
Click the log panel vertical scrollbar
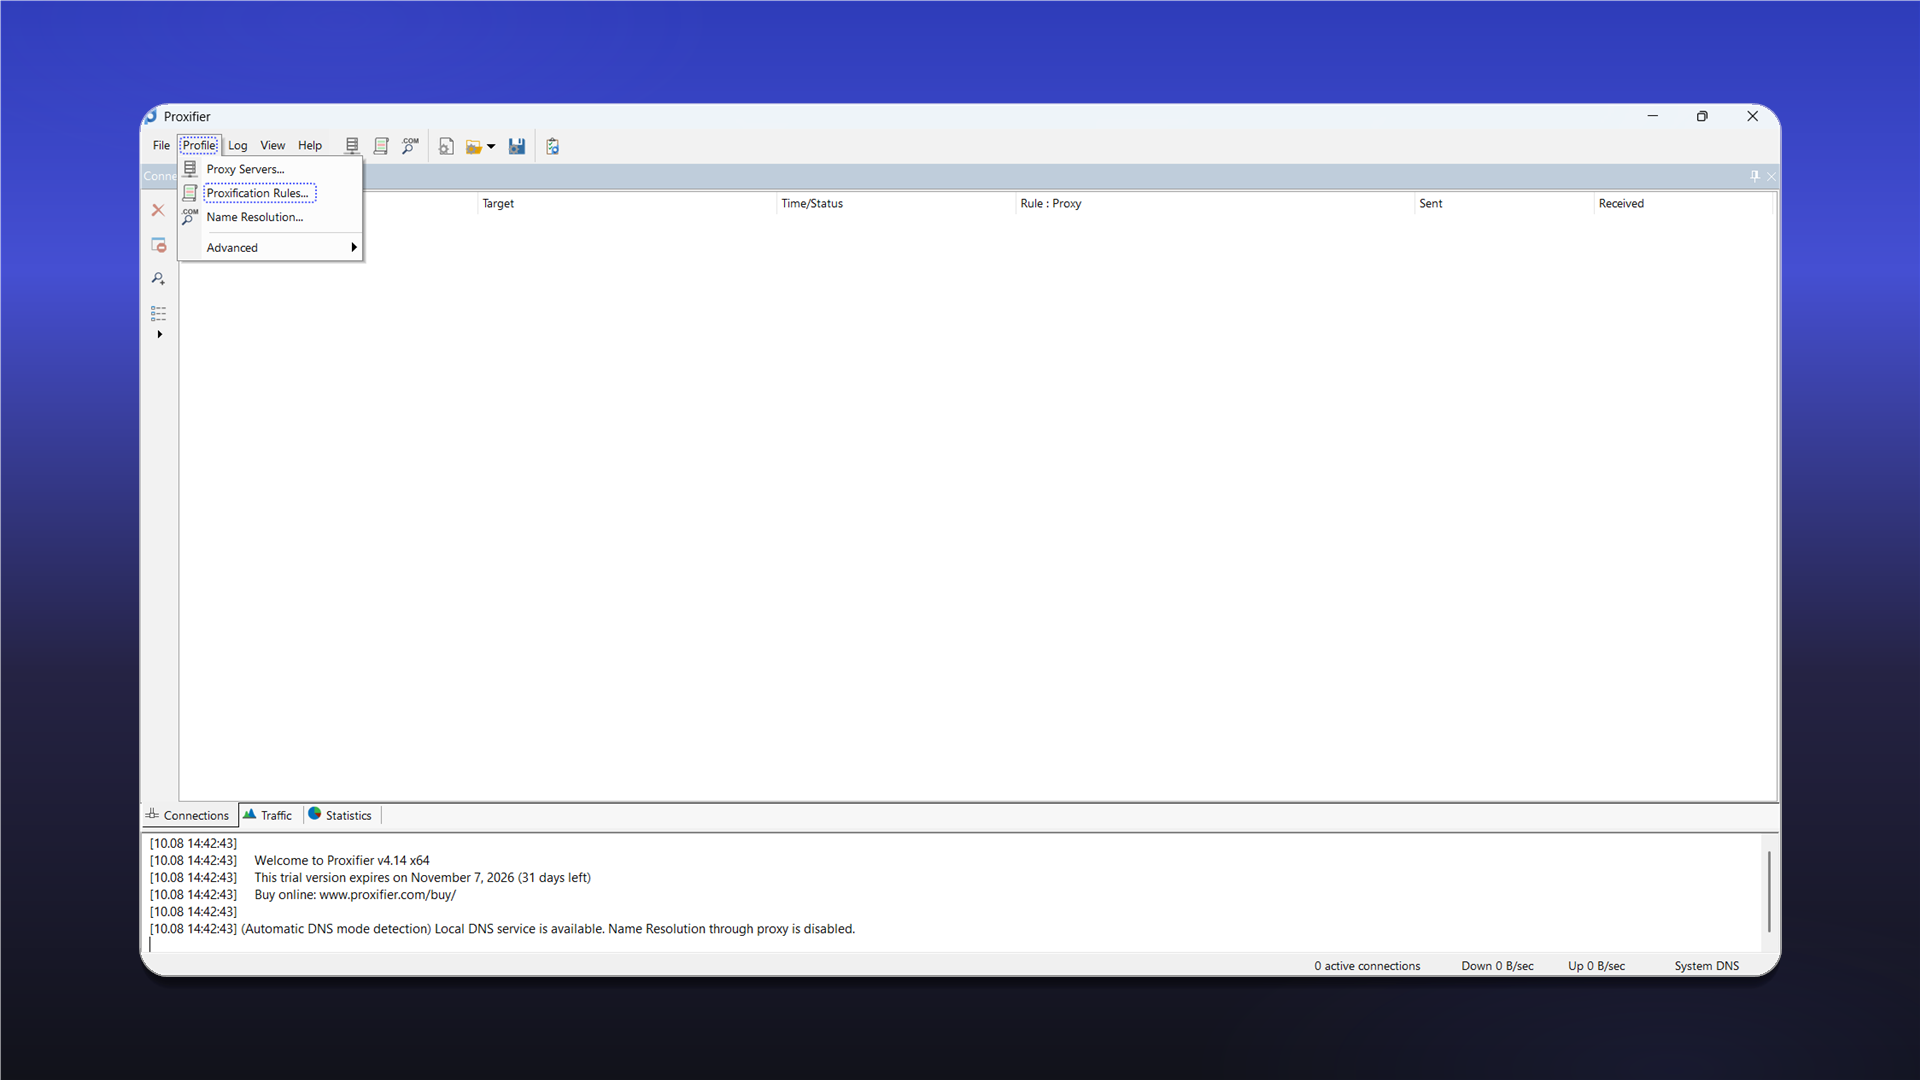pos(1768,891)
